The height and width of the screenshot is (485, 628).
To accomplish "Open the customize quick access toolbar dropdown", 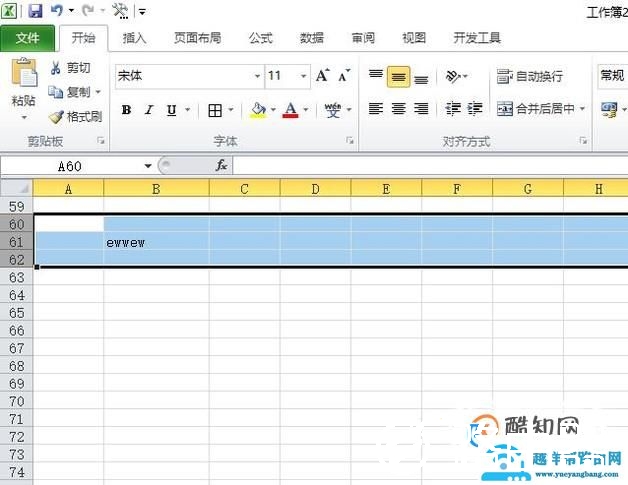I will 142,12.
